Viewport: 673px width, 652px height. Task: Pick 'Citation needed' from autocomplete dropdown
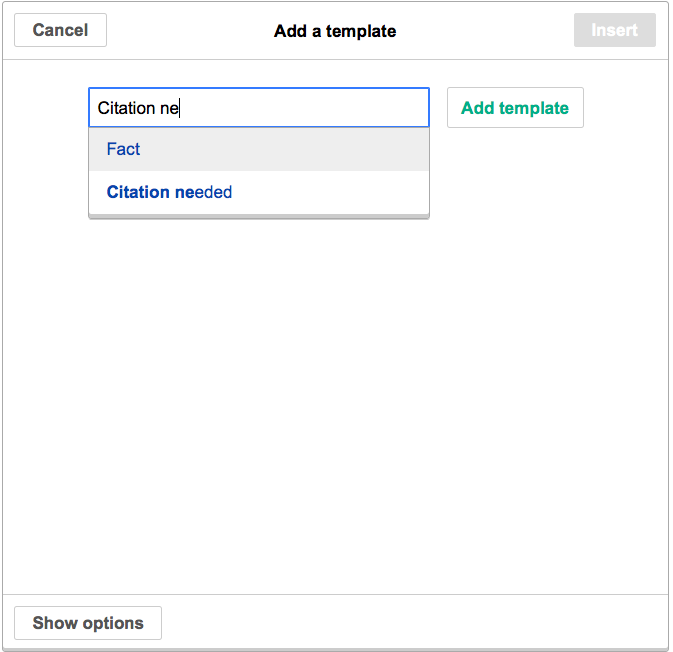169,192
